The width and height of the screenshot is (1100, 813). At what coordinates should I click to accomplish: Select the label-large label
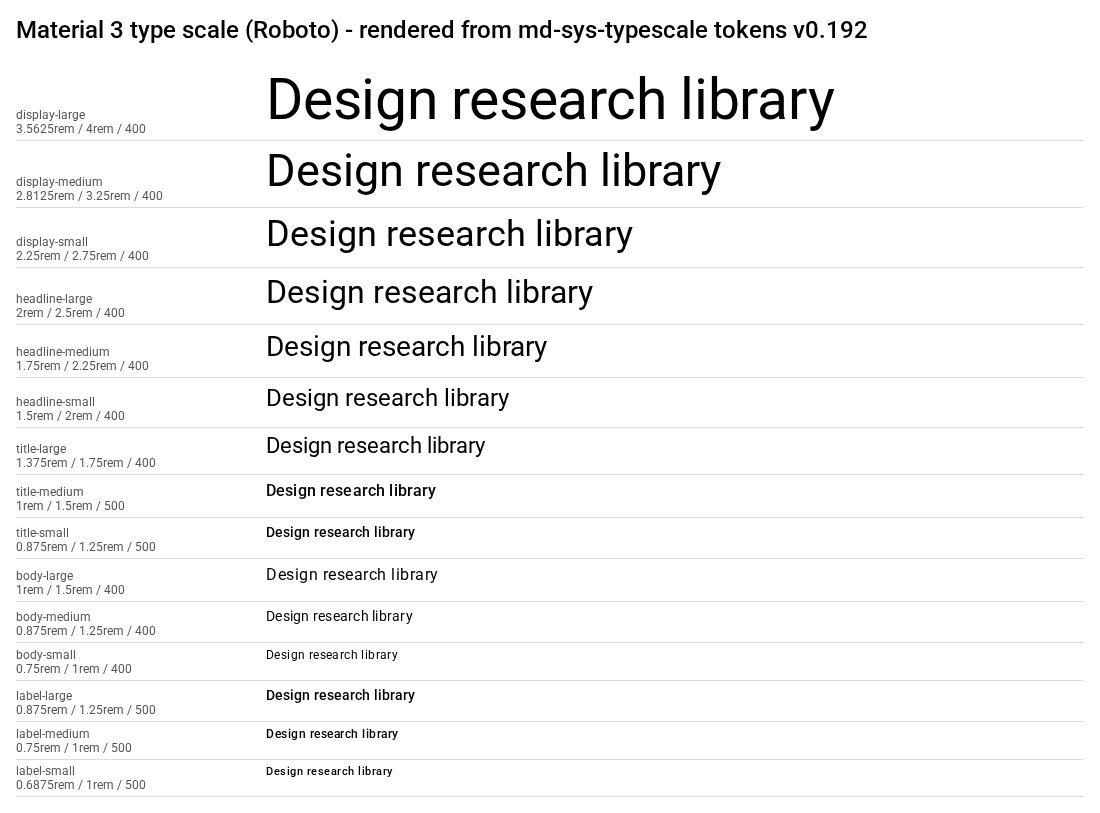(43, 695)
